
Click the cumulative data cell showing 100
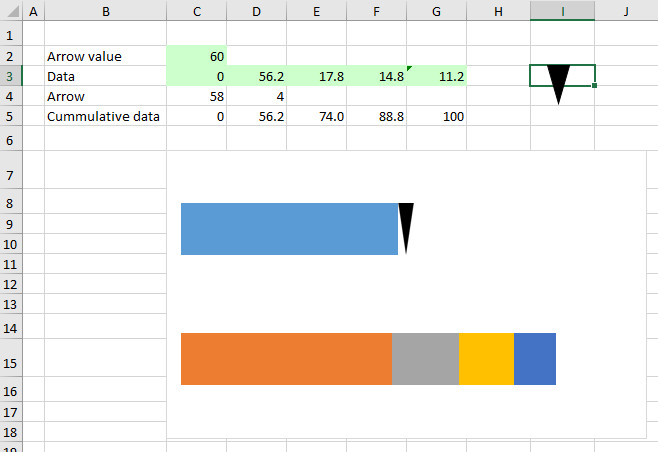437,116
